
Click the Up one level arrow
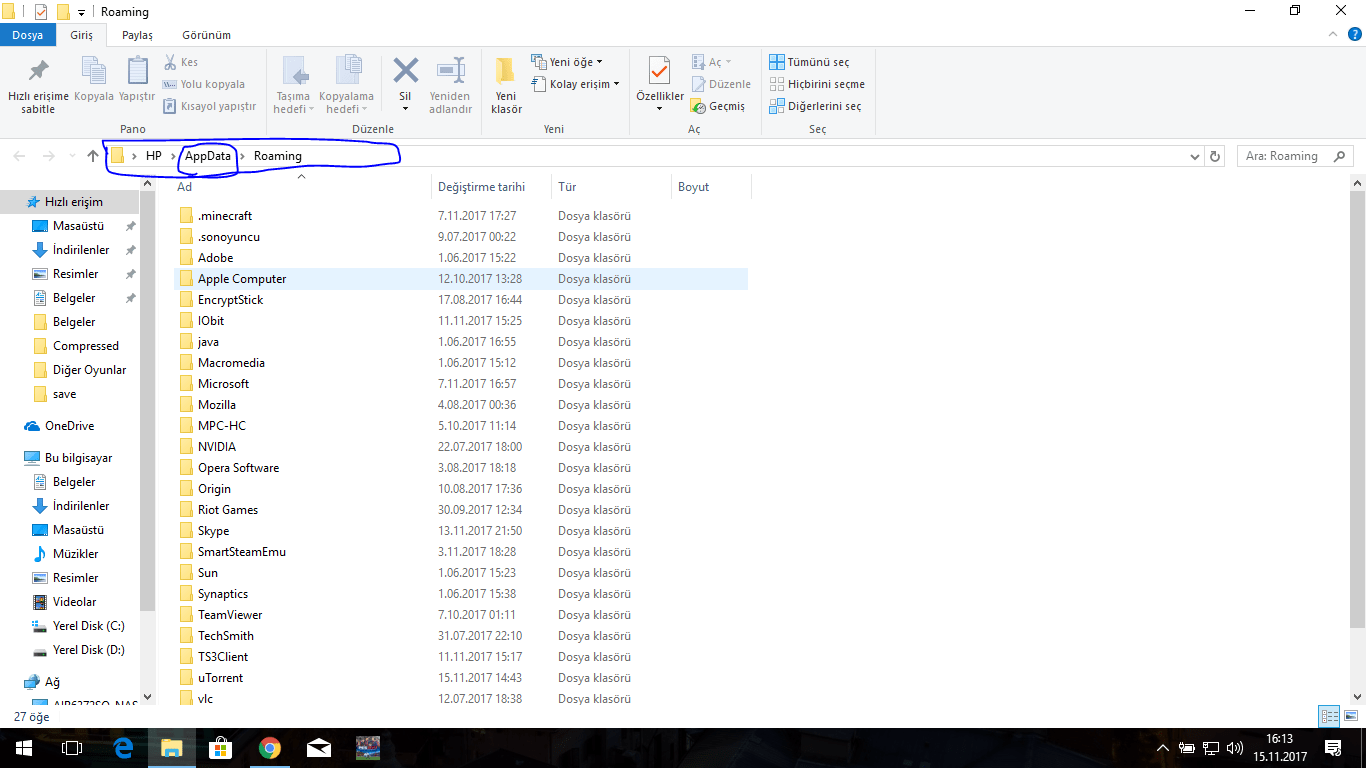[93, 156]
